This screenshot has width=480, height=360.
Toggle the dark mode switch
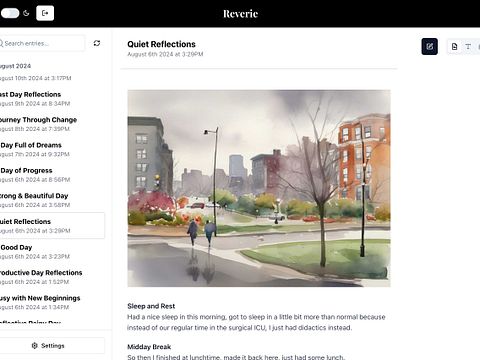pos(10,13)
